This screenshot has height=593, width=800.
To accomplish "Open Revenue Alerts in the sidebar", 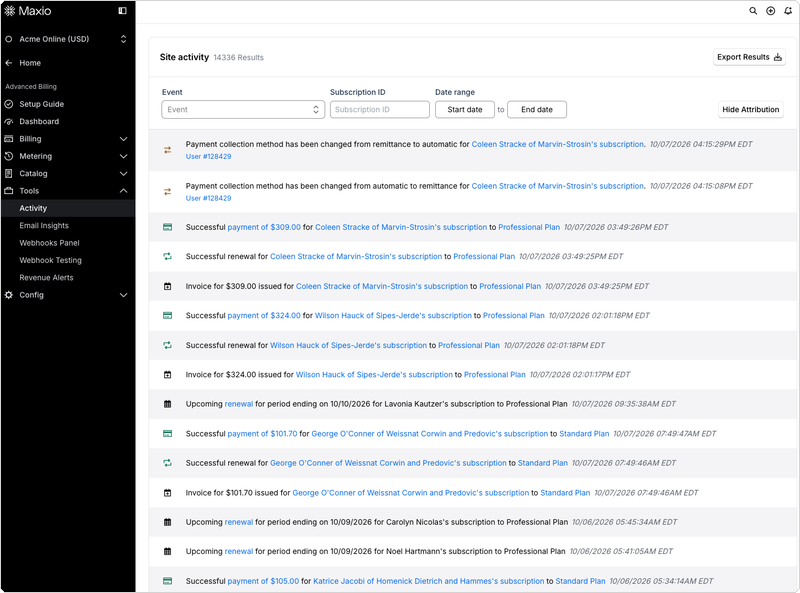I will pos(46,278).
